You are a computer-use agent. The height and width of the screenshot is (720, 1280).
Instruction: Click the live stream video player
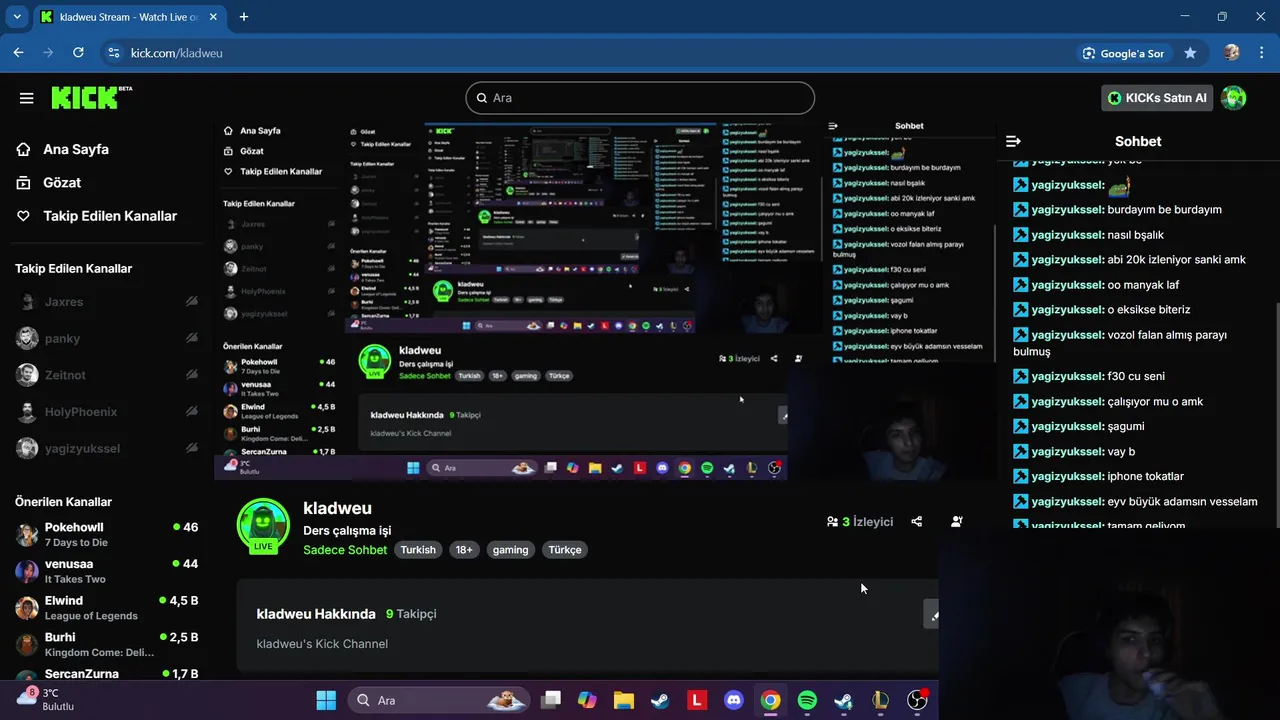coord(604,300)
